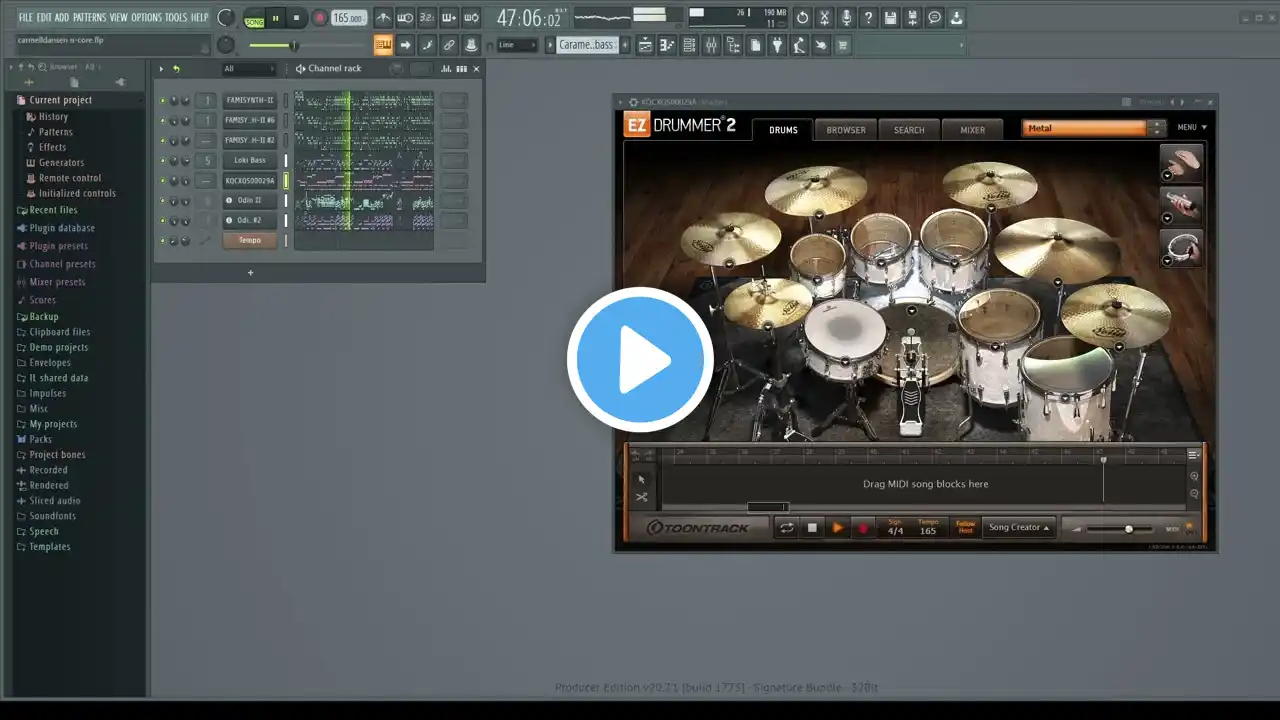1280x720 pixels.
Task: Select the FAMISYNTH-II channel button
Action: coord(249,100)
